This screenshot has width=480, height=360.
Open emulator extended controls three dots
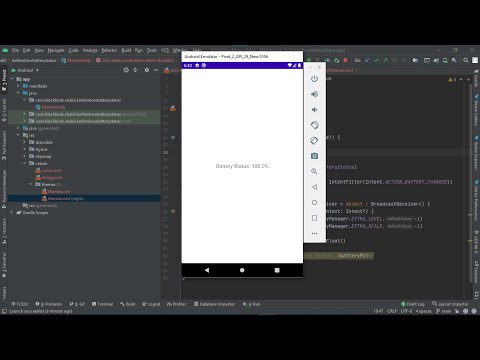pos(314,233)
